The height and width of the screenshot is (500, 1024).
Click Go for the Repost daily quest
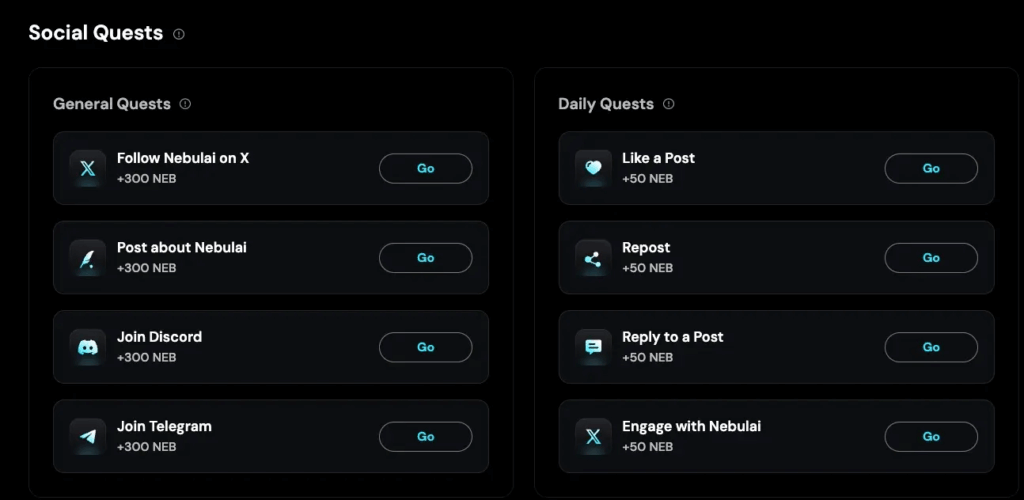point(931,258)
